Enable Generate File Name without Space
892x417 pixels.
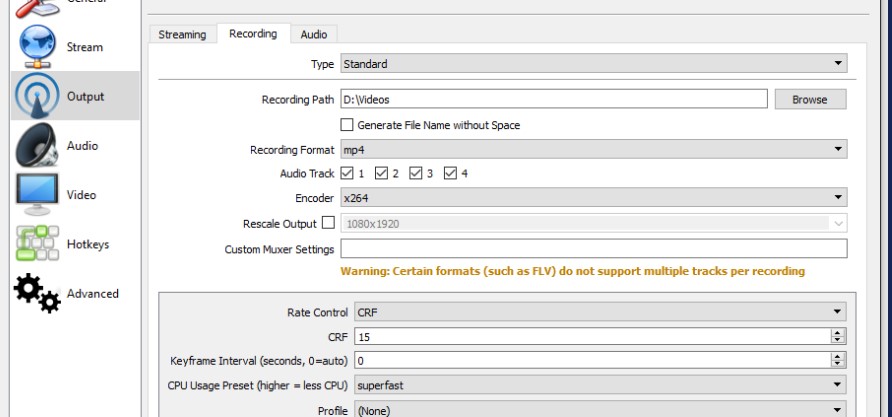click(x=348, y=125)
